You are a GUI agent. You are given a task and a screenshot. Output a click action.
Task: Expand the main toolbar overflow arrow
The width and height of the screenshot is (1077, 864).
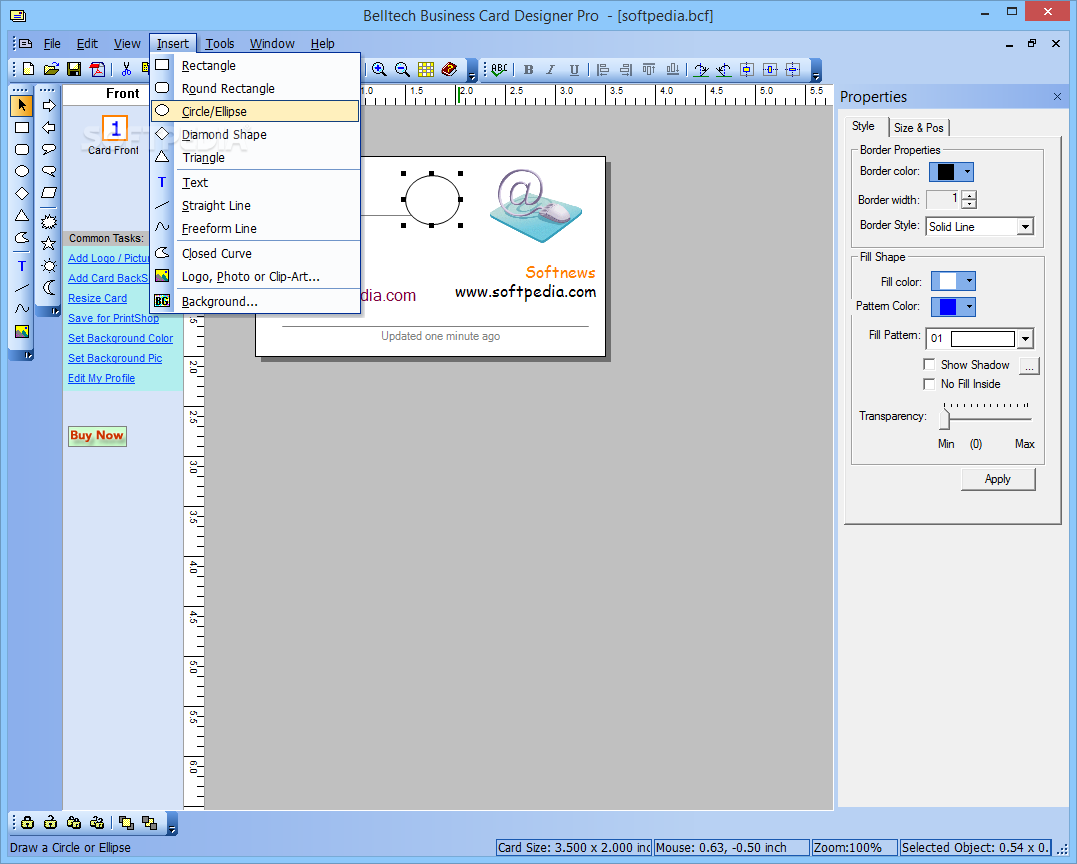click(x=472, y=71)
